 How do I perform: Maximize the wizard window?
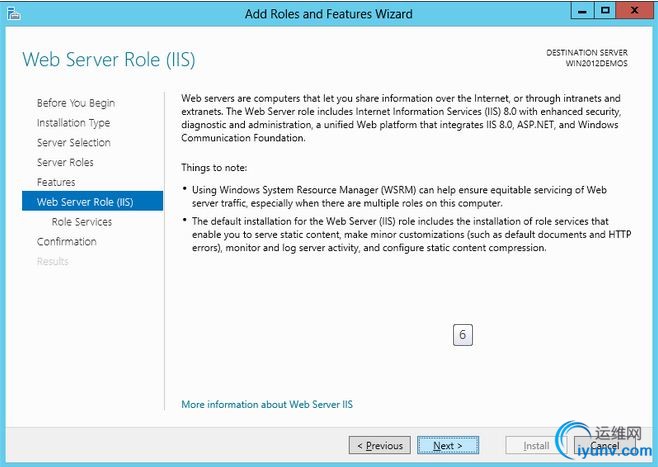[x=605, y=10]
